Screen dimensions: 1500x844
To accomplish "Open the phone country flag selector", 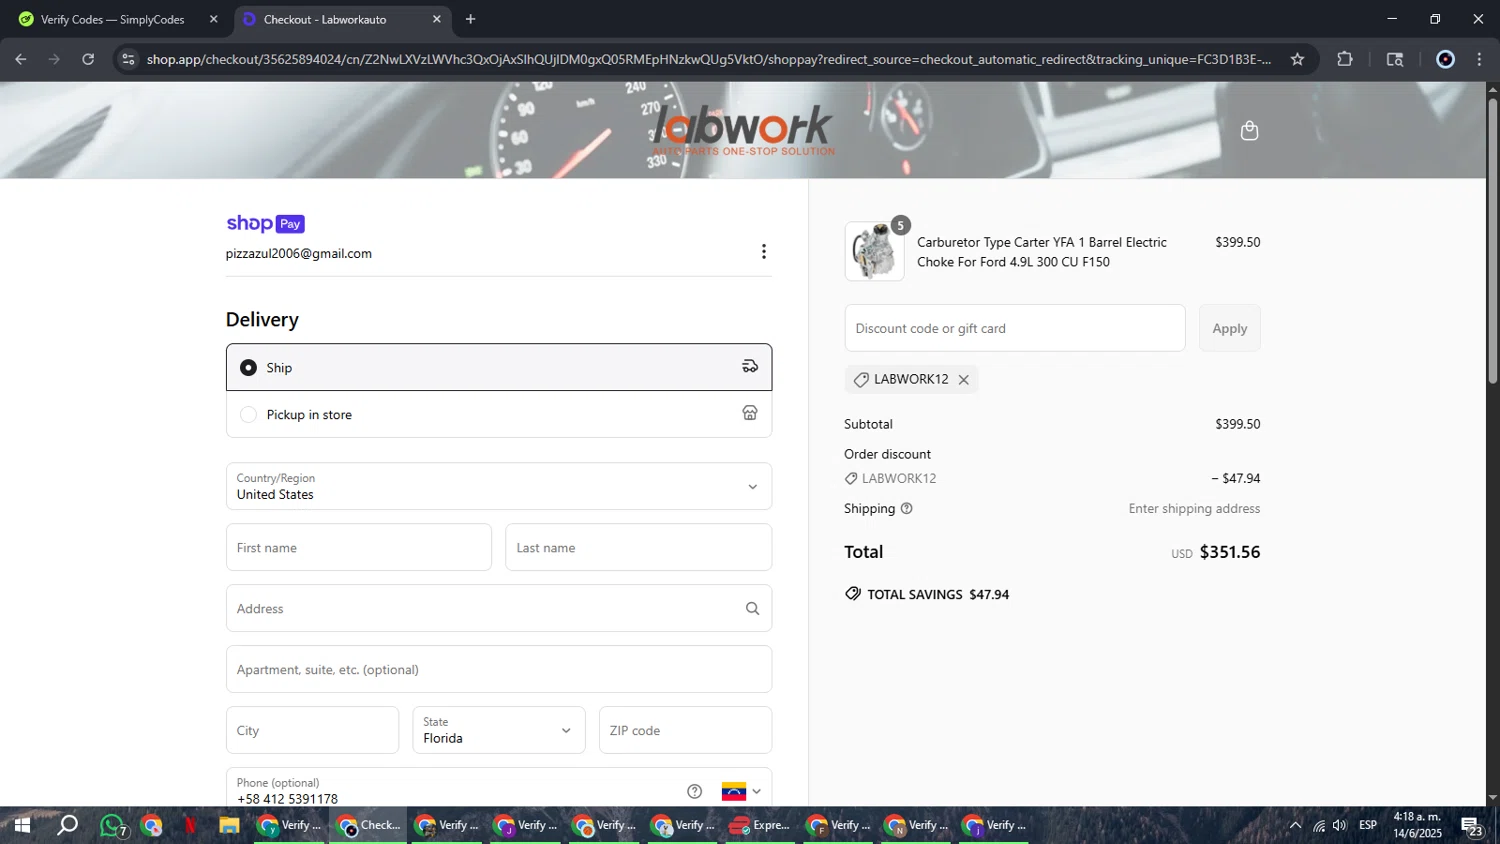I will pyautogui.click(x=742, y=791).
